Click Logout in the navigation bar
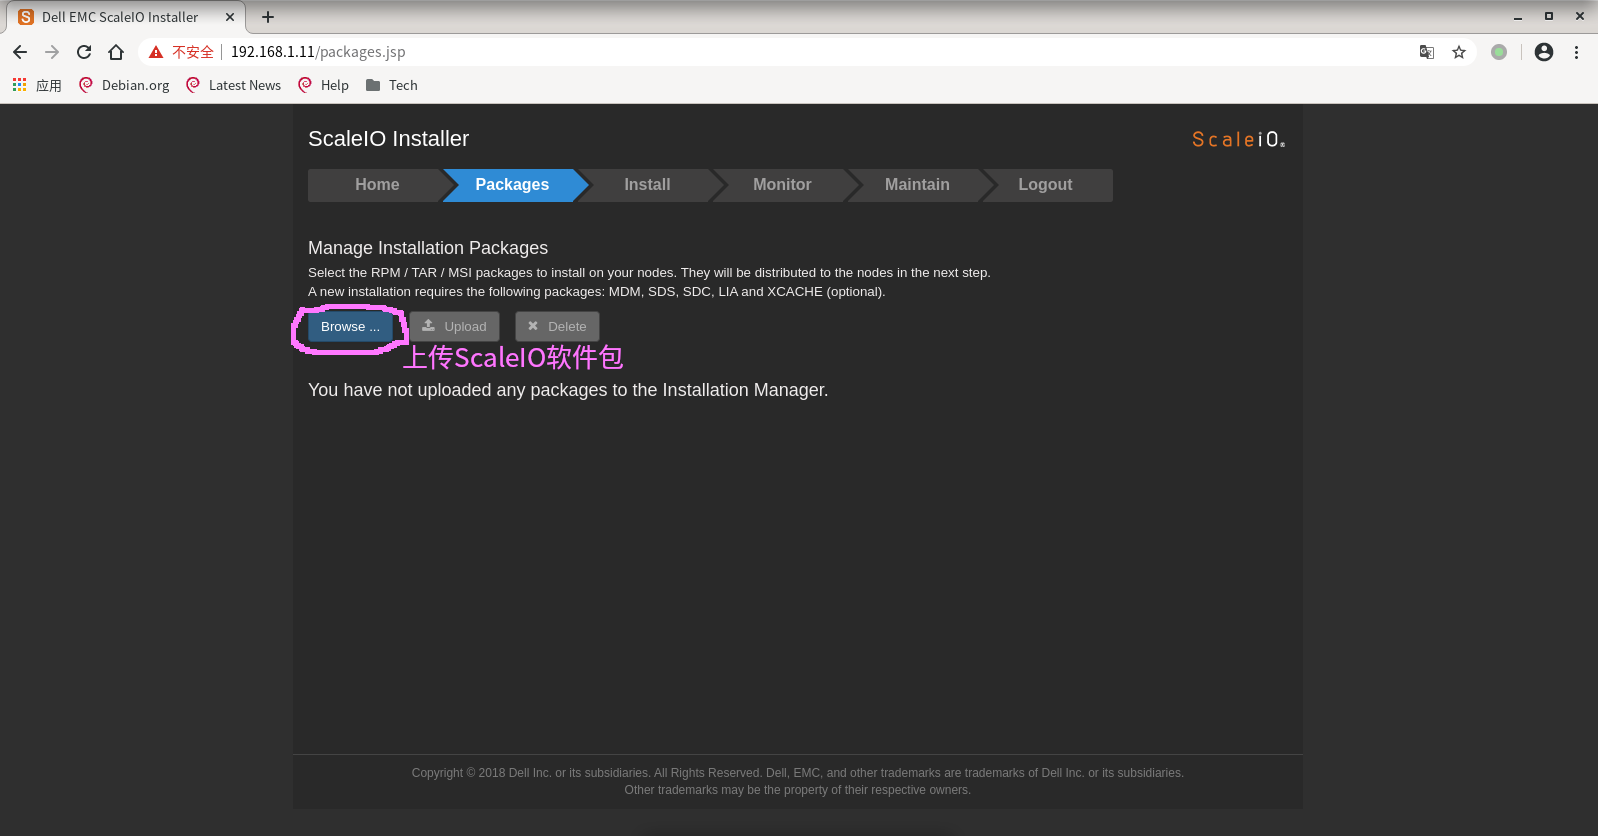This screenshot has width=1600, height=836. [x=1045, y=185]
